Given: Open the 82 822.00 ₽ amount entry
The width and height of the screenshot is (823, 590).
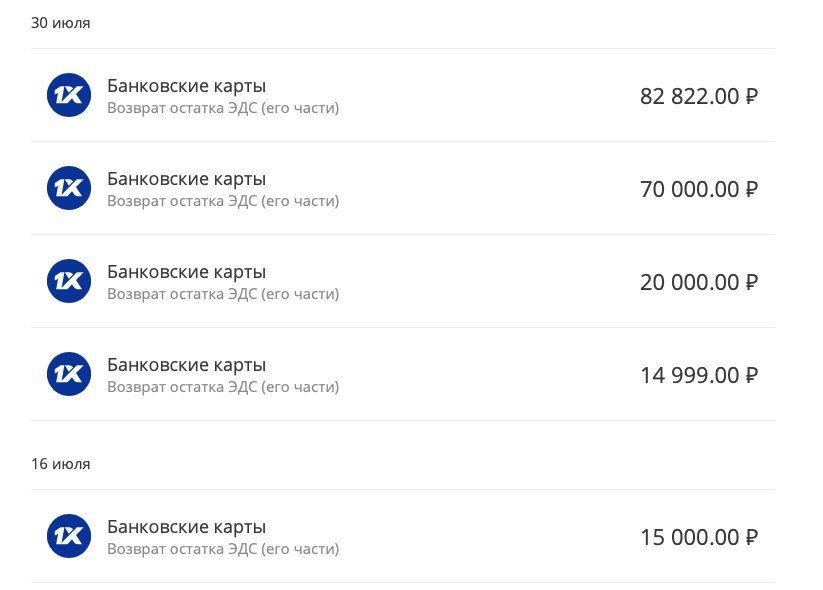Looking at the screenshot, I should pyautogui.click(x=699, y=97).
